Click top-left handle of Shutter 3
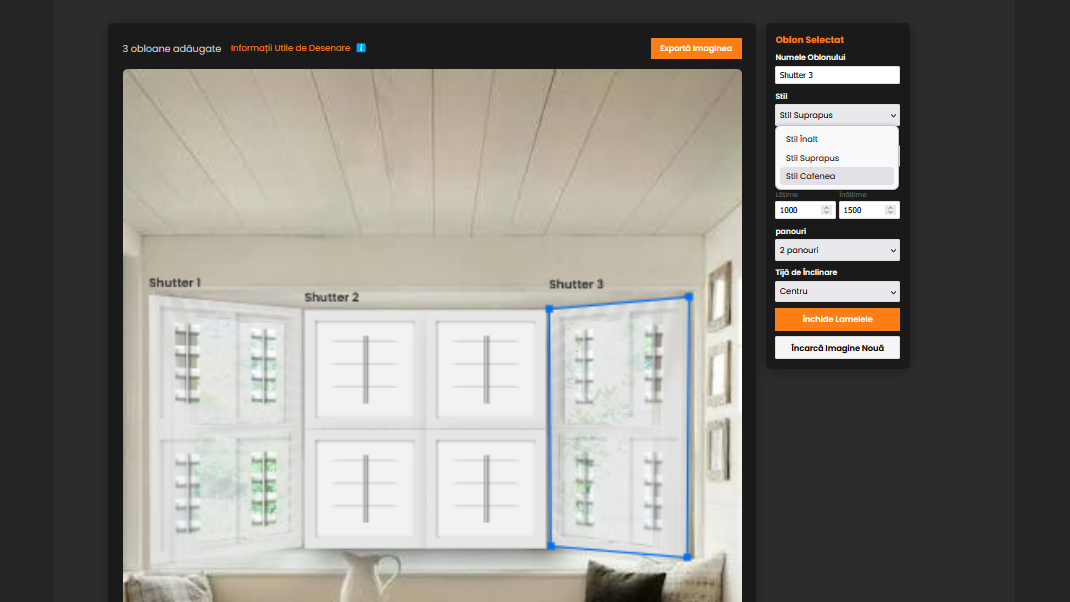 [x=549, y=309]
